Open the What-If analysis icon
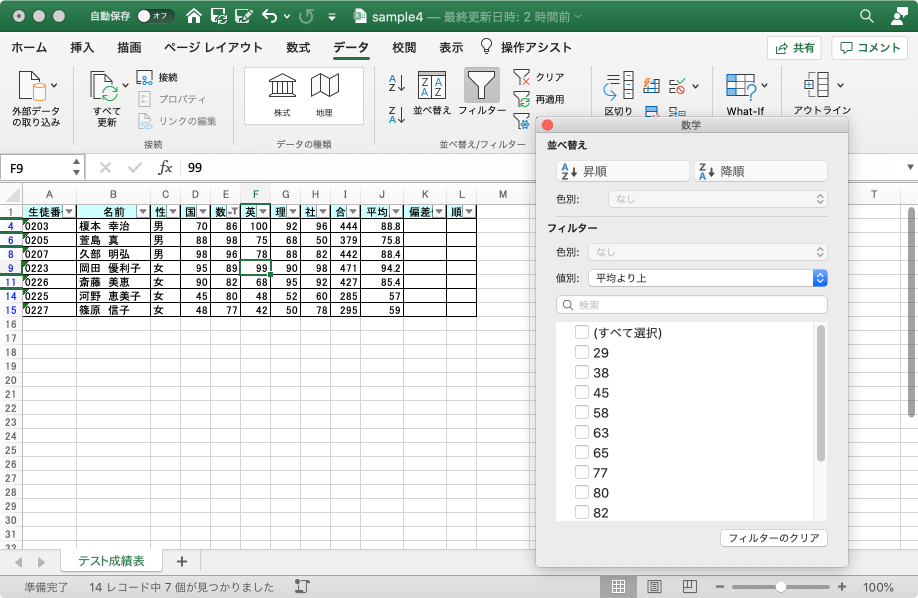Viewport: 918px width, 598px height. click(741, 86)
